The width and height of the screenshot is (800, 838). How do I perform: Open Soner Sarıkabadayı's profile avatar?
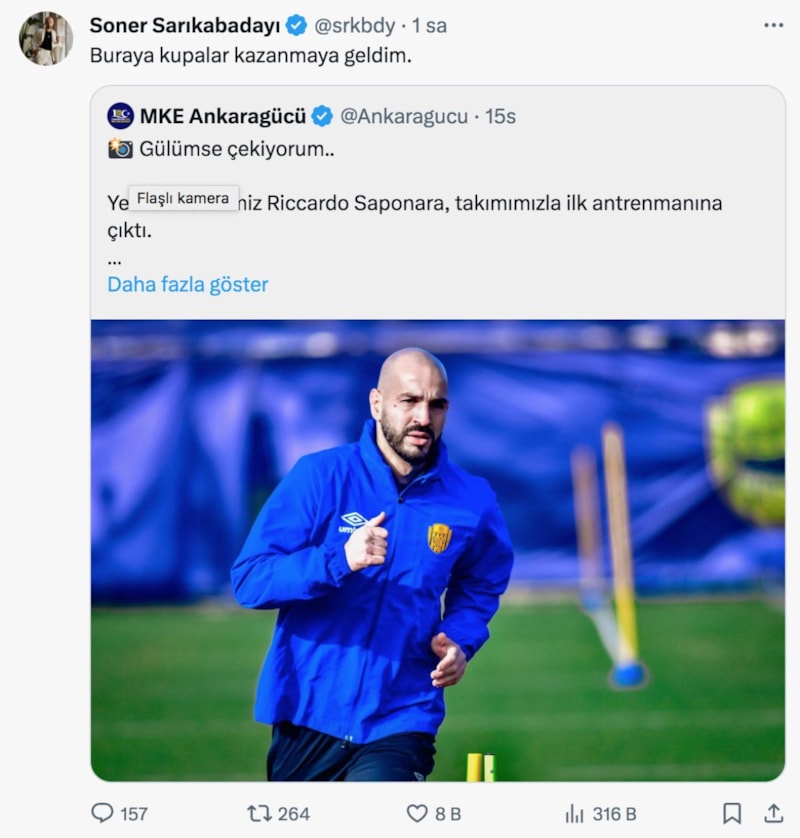(x=45, y=39)
